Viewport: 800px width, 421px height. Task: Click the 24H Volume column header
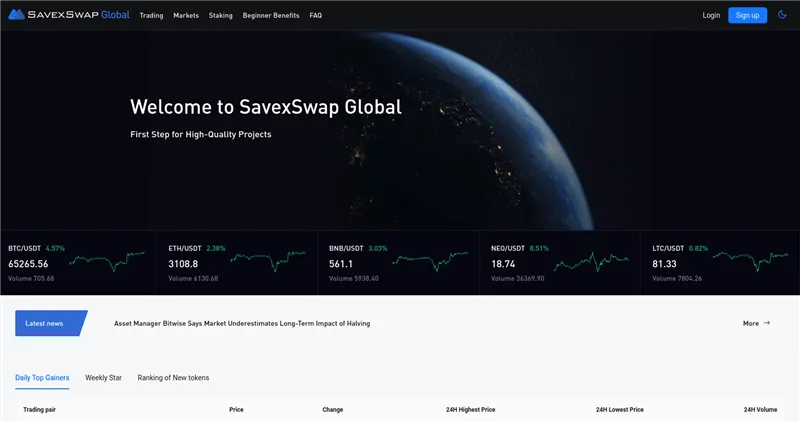coord(760,410)
